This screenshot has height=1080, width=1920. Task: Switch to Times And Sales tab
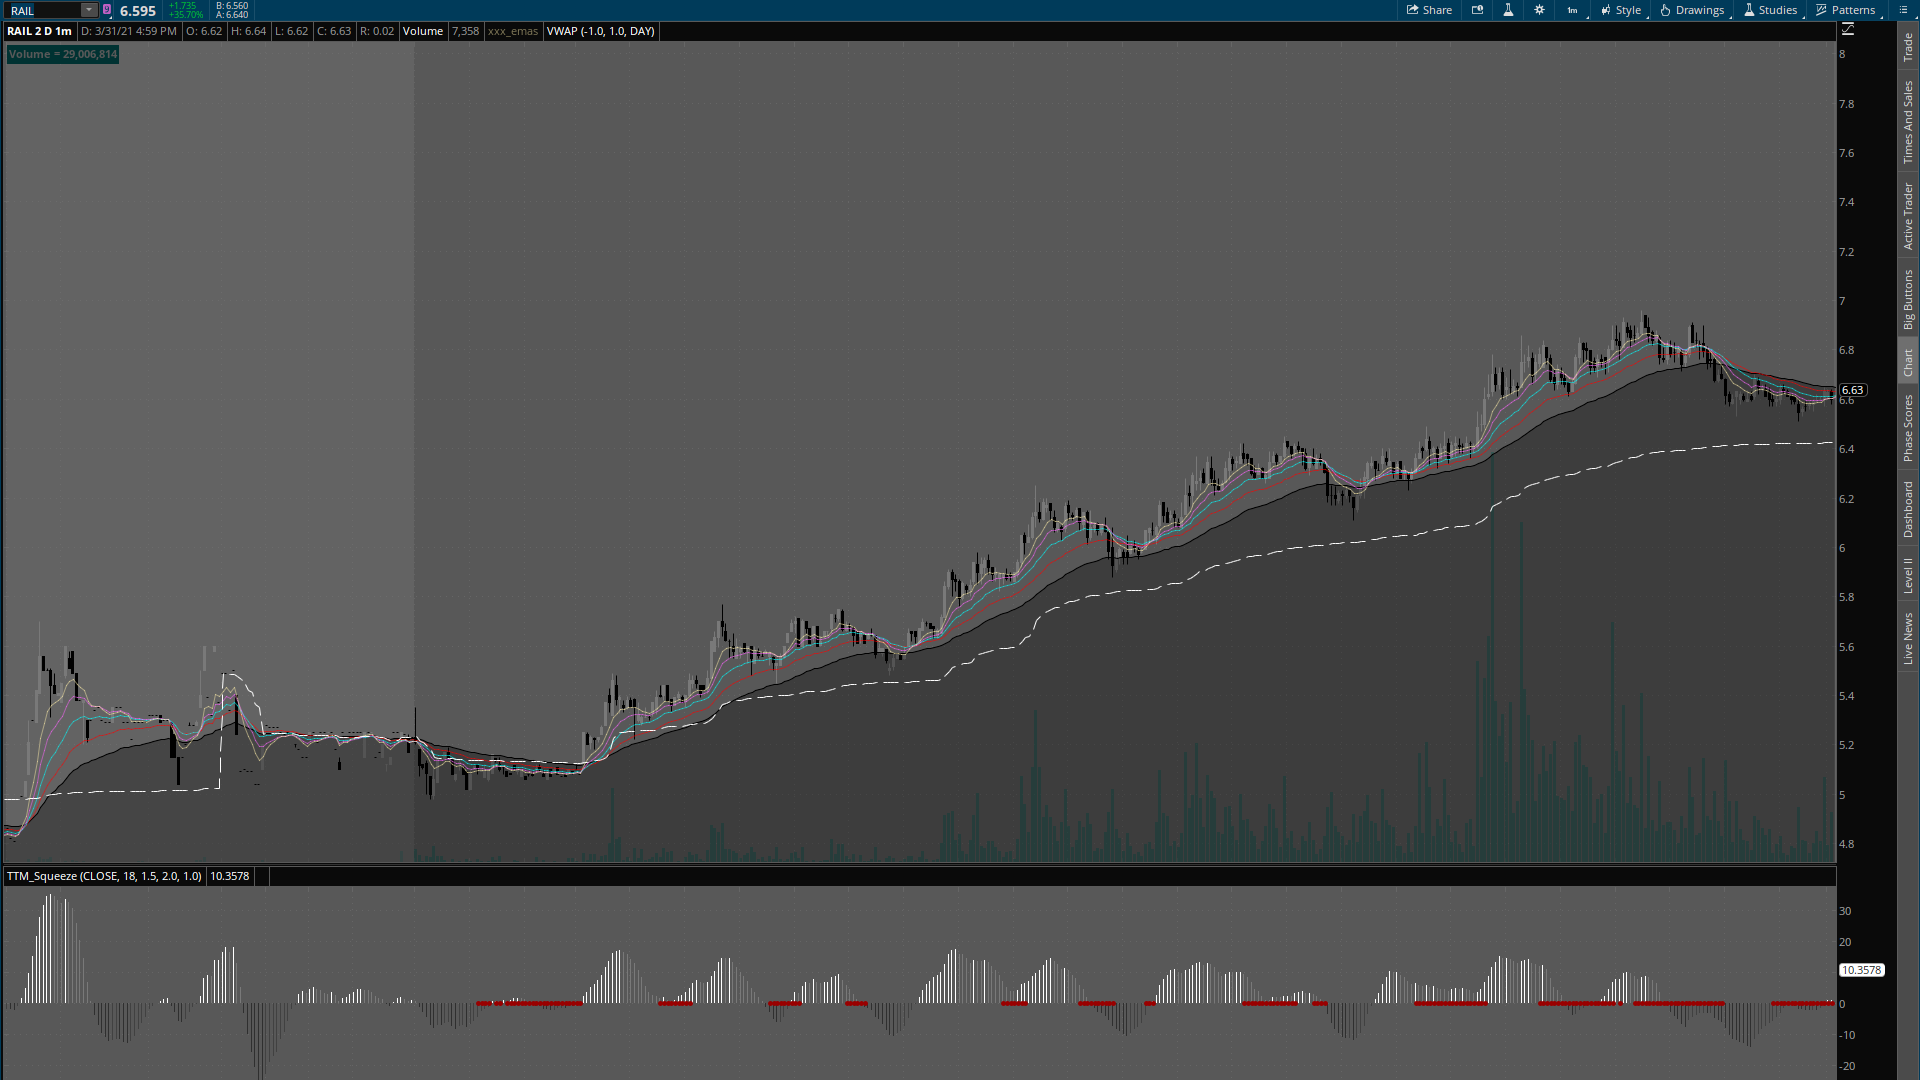[1908, 122]
